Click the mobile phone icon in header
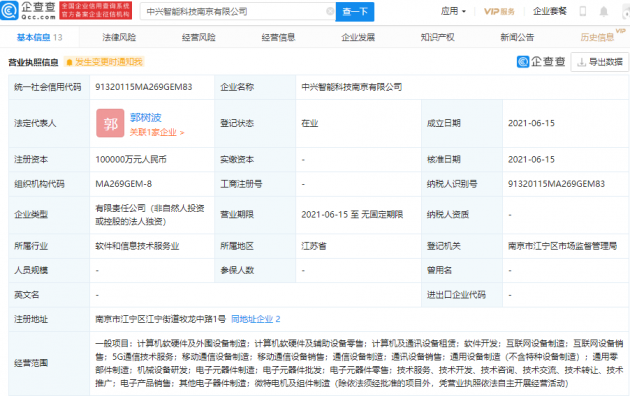 pos(583,11)
